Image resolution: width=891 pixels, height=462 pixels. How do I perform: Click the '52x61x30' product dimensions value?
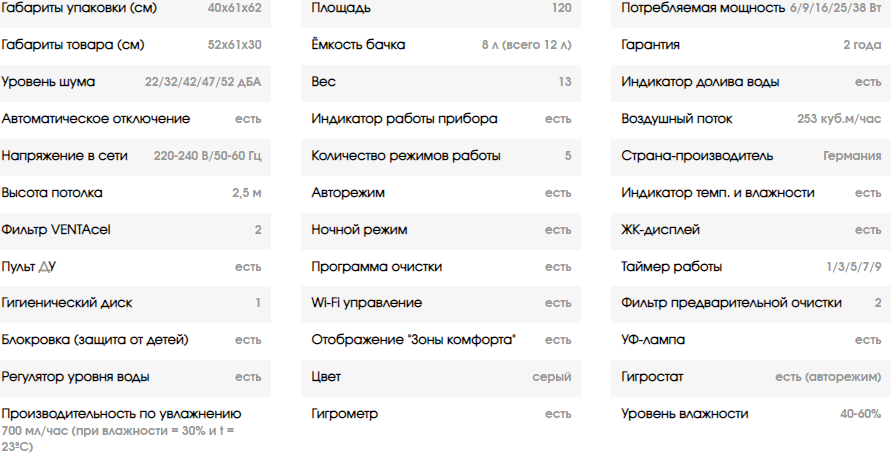tap(234, 45)
